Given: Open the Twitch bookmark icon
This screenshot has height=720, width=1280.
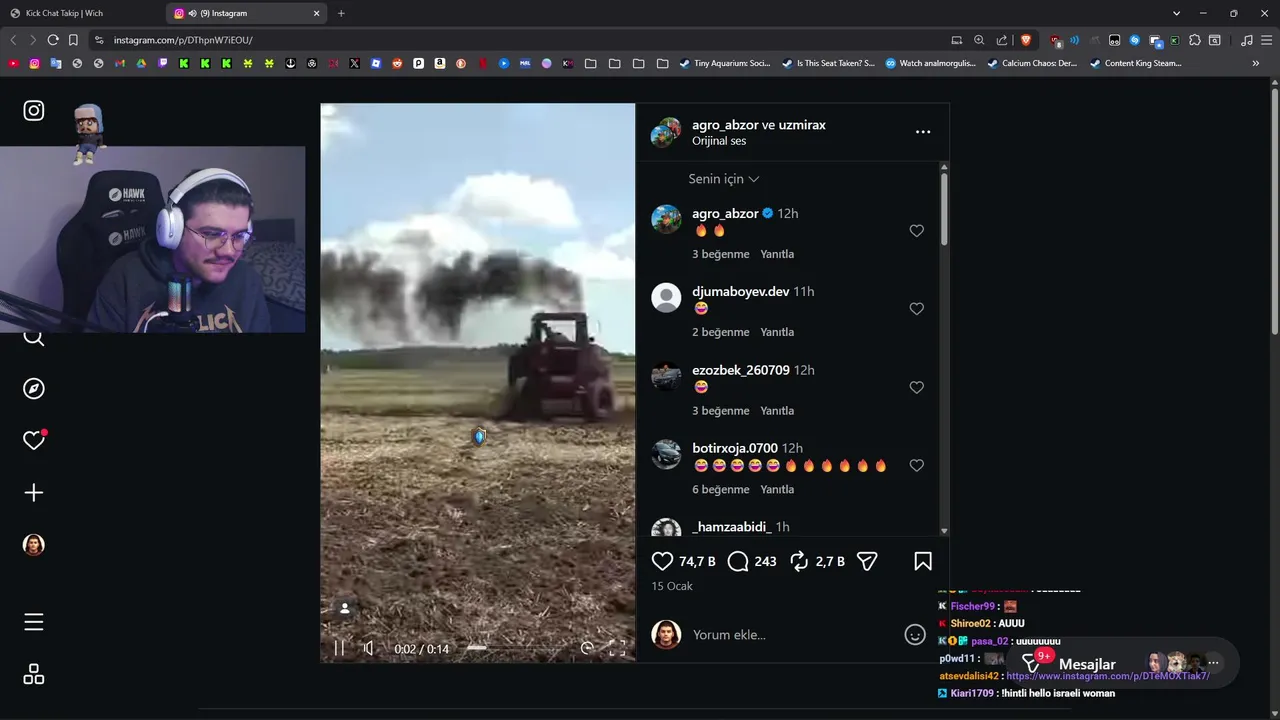Looking at the screenshot, I should pyautogui.click(x=163, y=63).
